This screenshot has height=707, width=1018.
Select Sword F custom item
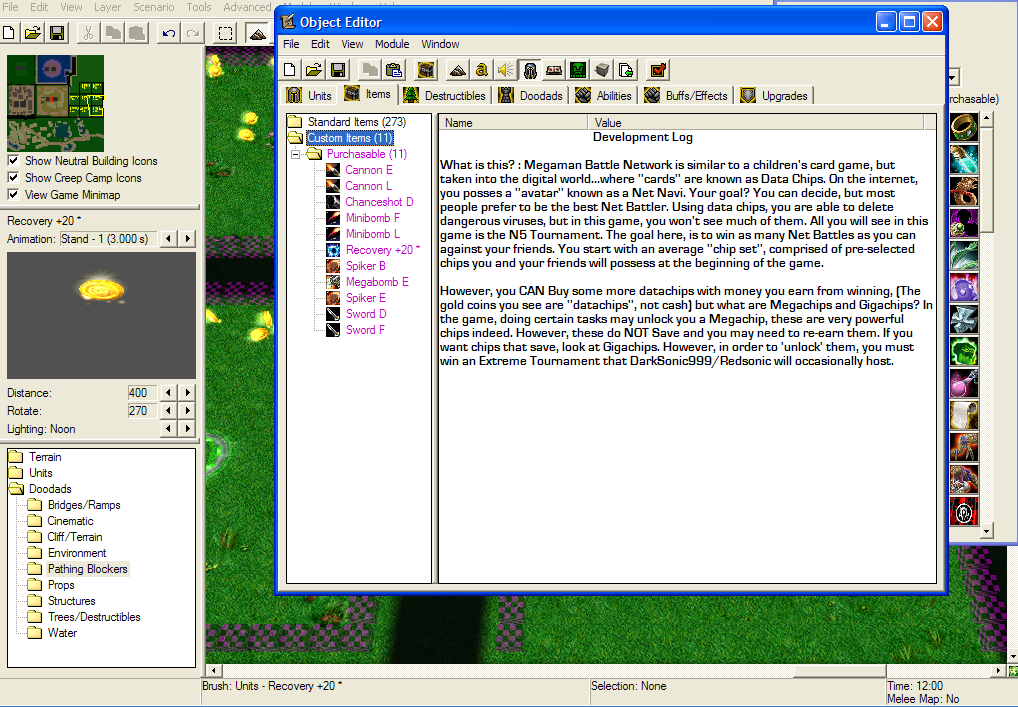tap(365, 330)
